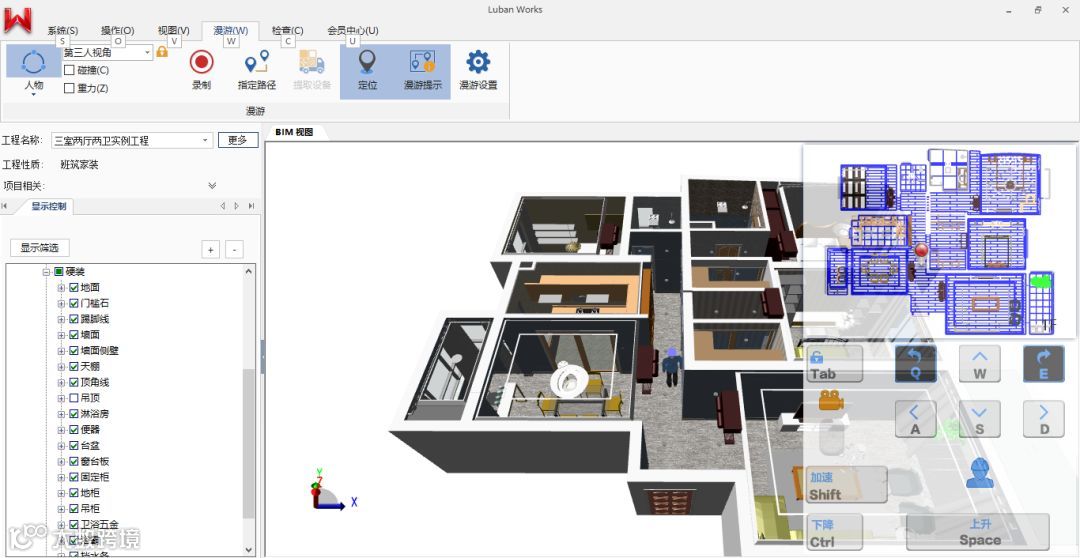Click the next-tab right triangle arrow
The height and width of the screenshot is (558, 1080).
coord(237,206)
